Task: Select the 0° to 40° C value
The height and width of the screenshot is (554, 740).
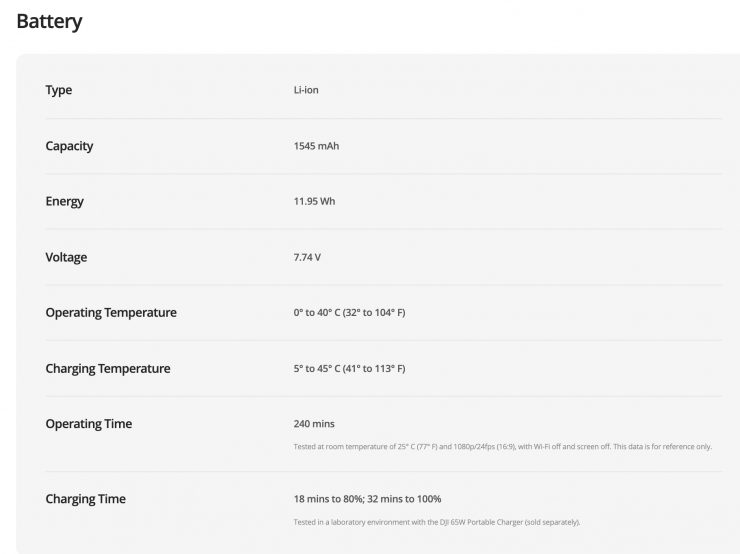Action: [x=349, y=313]
